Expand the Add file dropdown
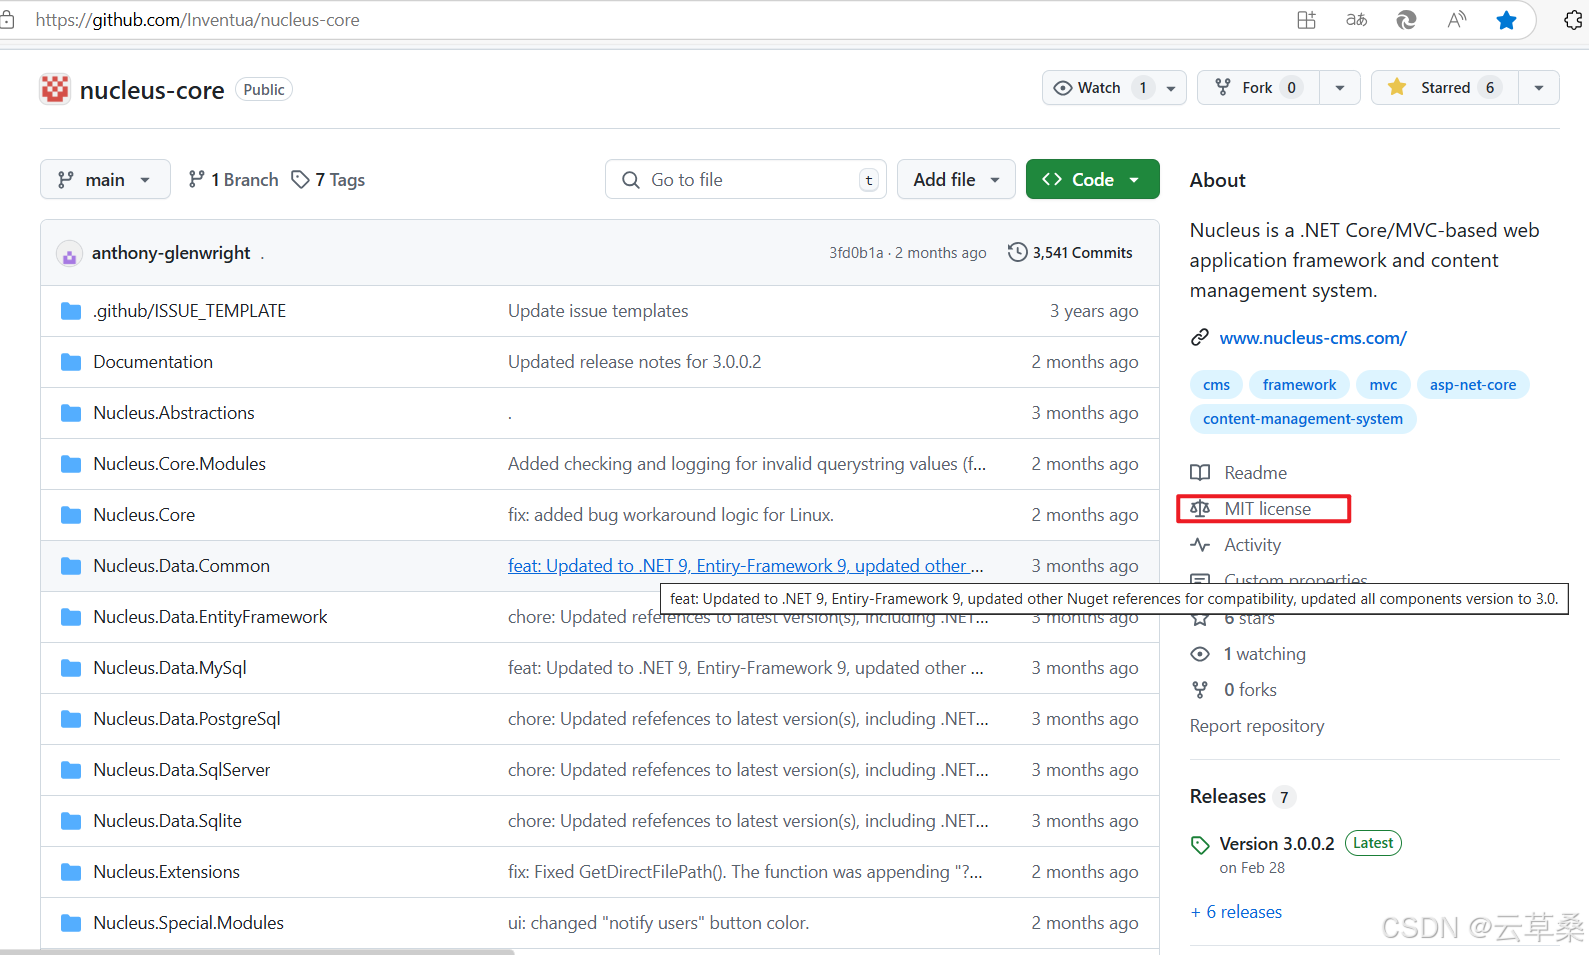 [956, 180]
